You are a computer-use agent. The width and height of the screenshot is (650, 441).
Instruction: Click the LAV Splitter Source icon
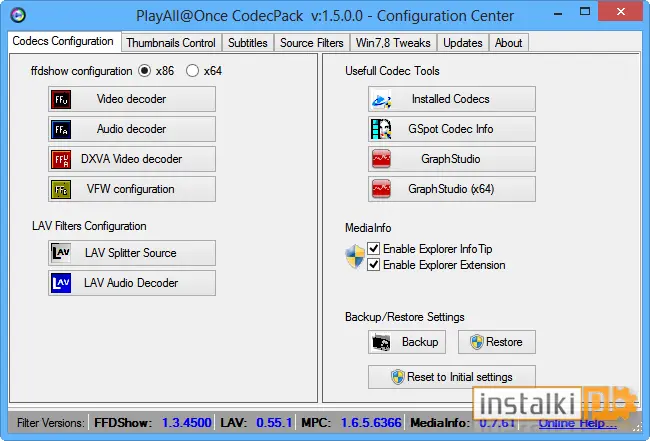pyautogui.click(x=61, y=253)
